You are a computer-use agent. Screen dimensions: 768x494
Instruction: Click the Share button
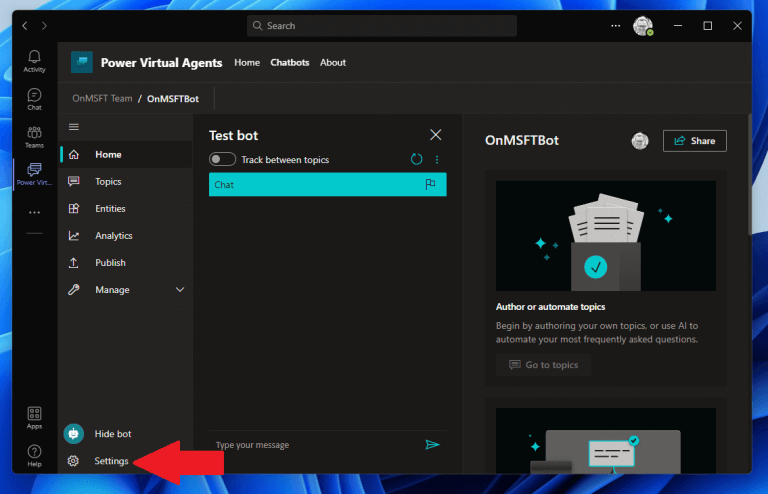pyautogui.click(x=695, y=141)
